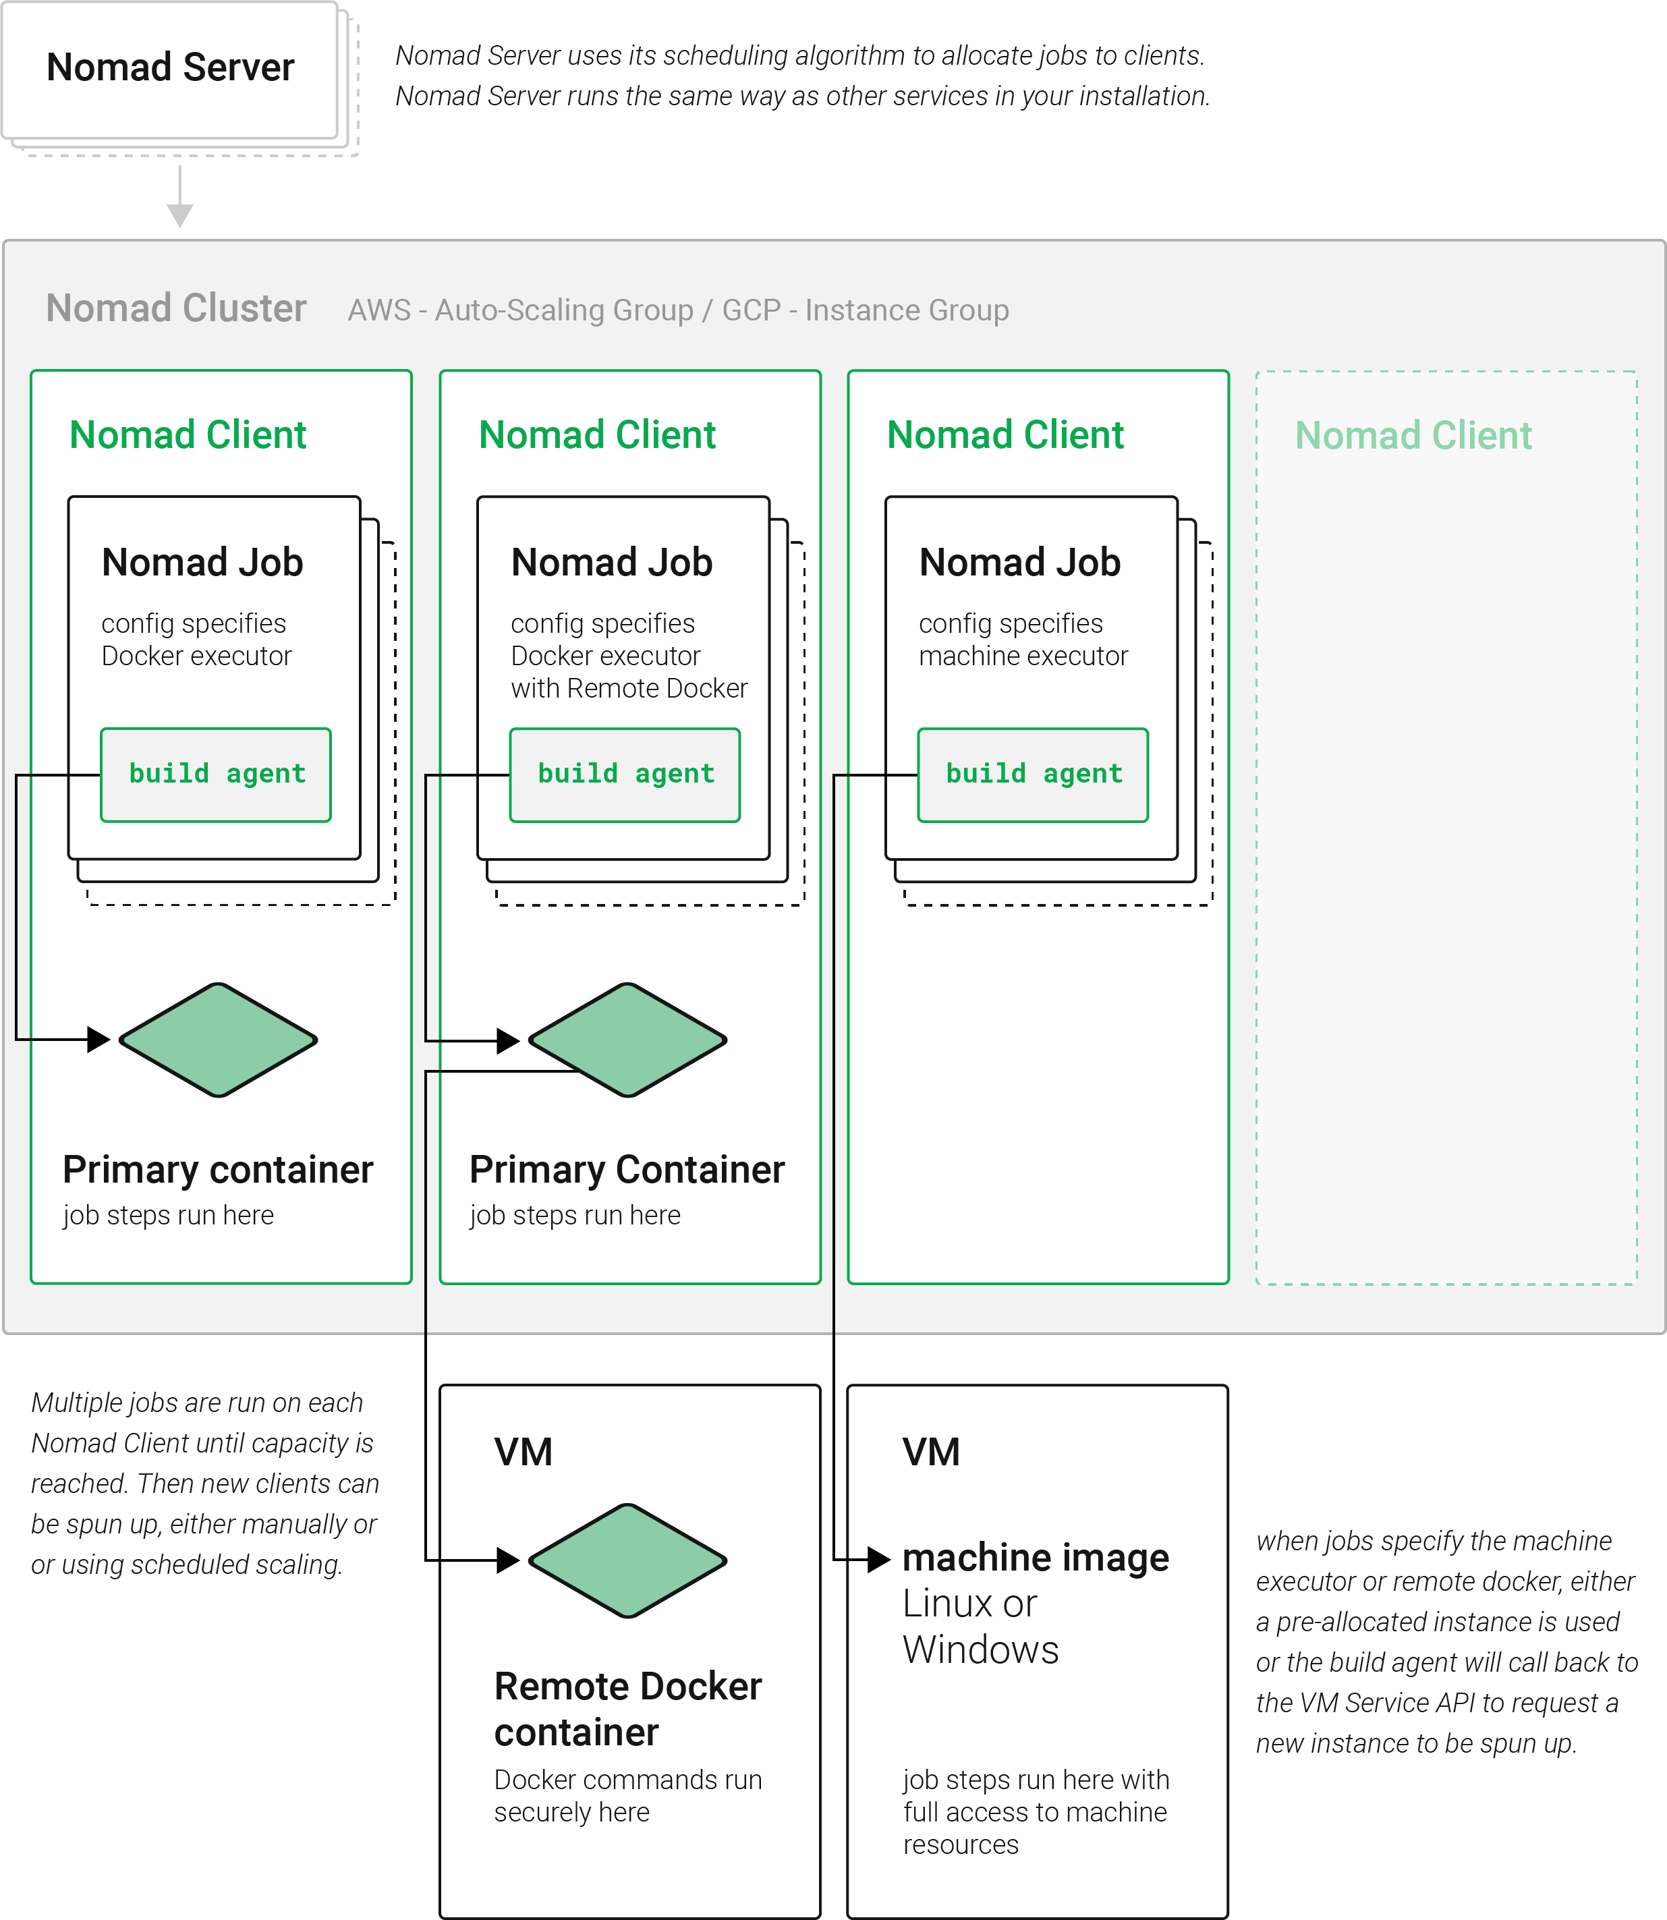Click 'AWS - Auto-Scaling Group / GCP - Instance Group' text

(678, 310)
